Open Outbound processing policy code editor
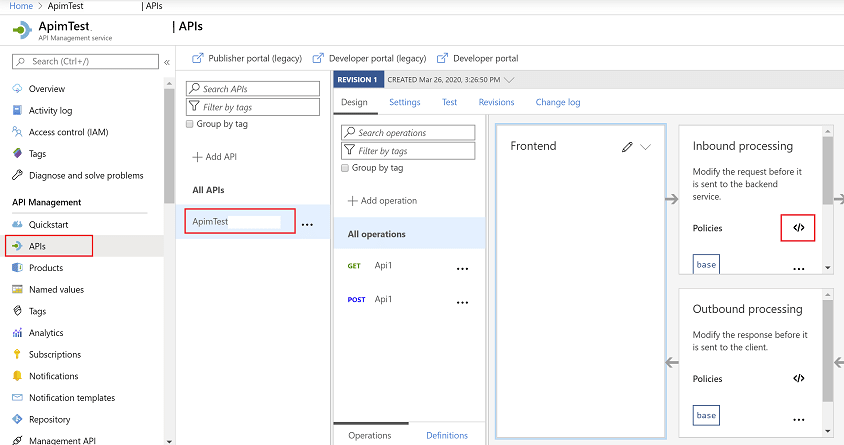This screenshot has width=844, height=445. point(799,378)
